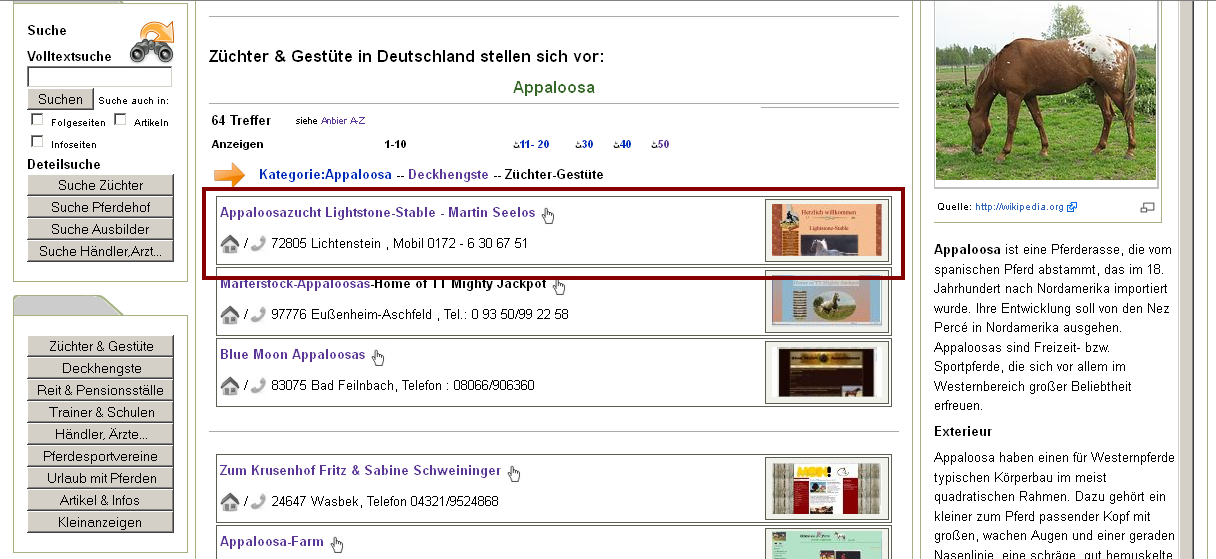
Task: Click the hand pointer icon beside Blue Moon Appaloosas
Action: pyautogui.click(x=378, y=357)
